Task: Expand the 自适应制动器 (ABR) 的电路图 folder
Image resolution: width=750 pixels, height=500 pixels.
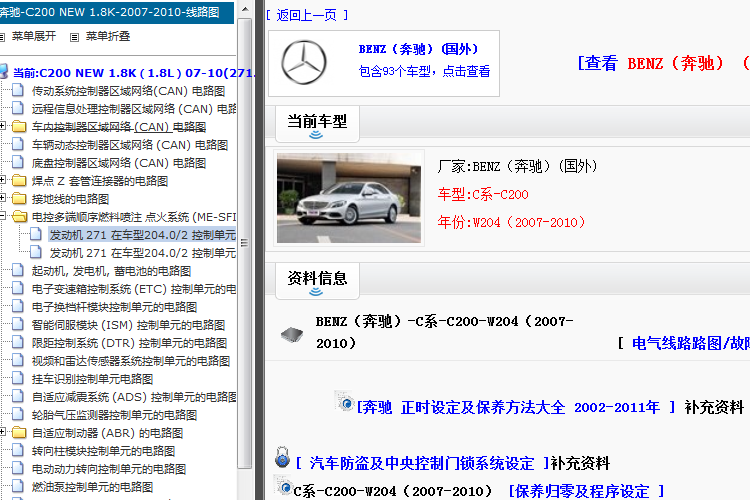Action: [2, 432]
